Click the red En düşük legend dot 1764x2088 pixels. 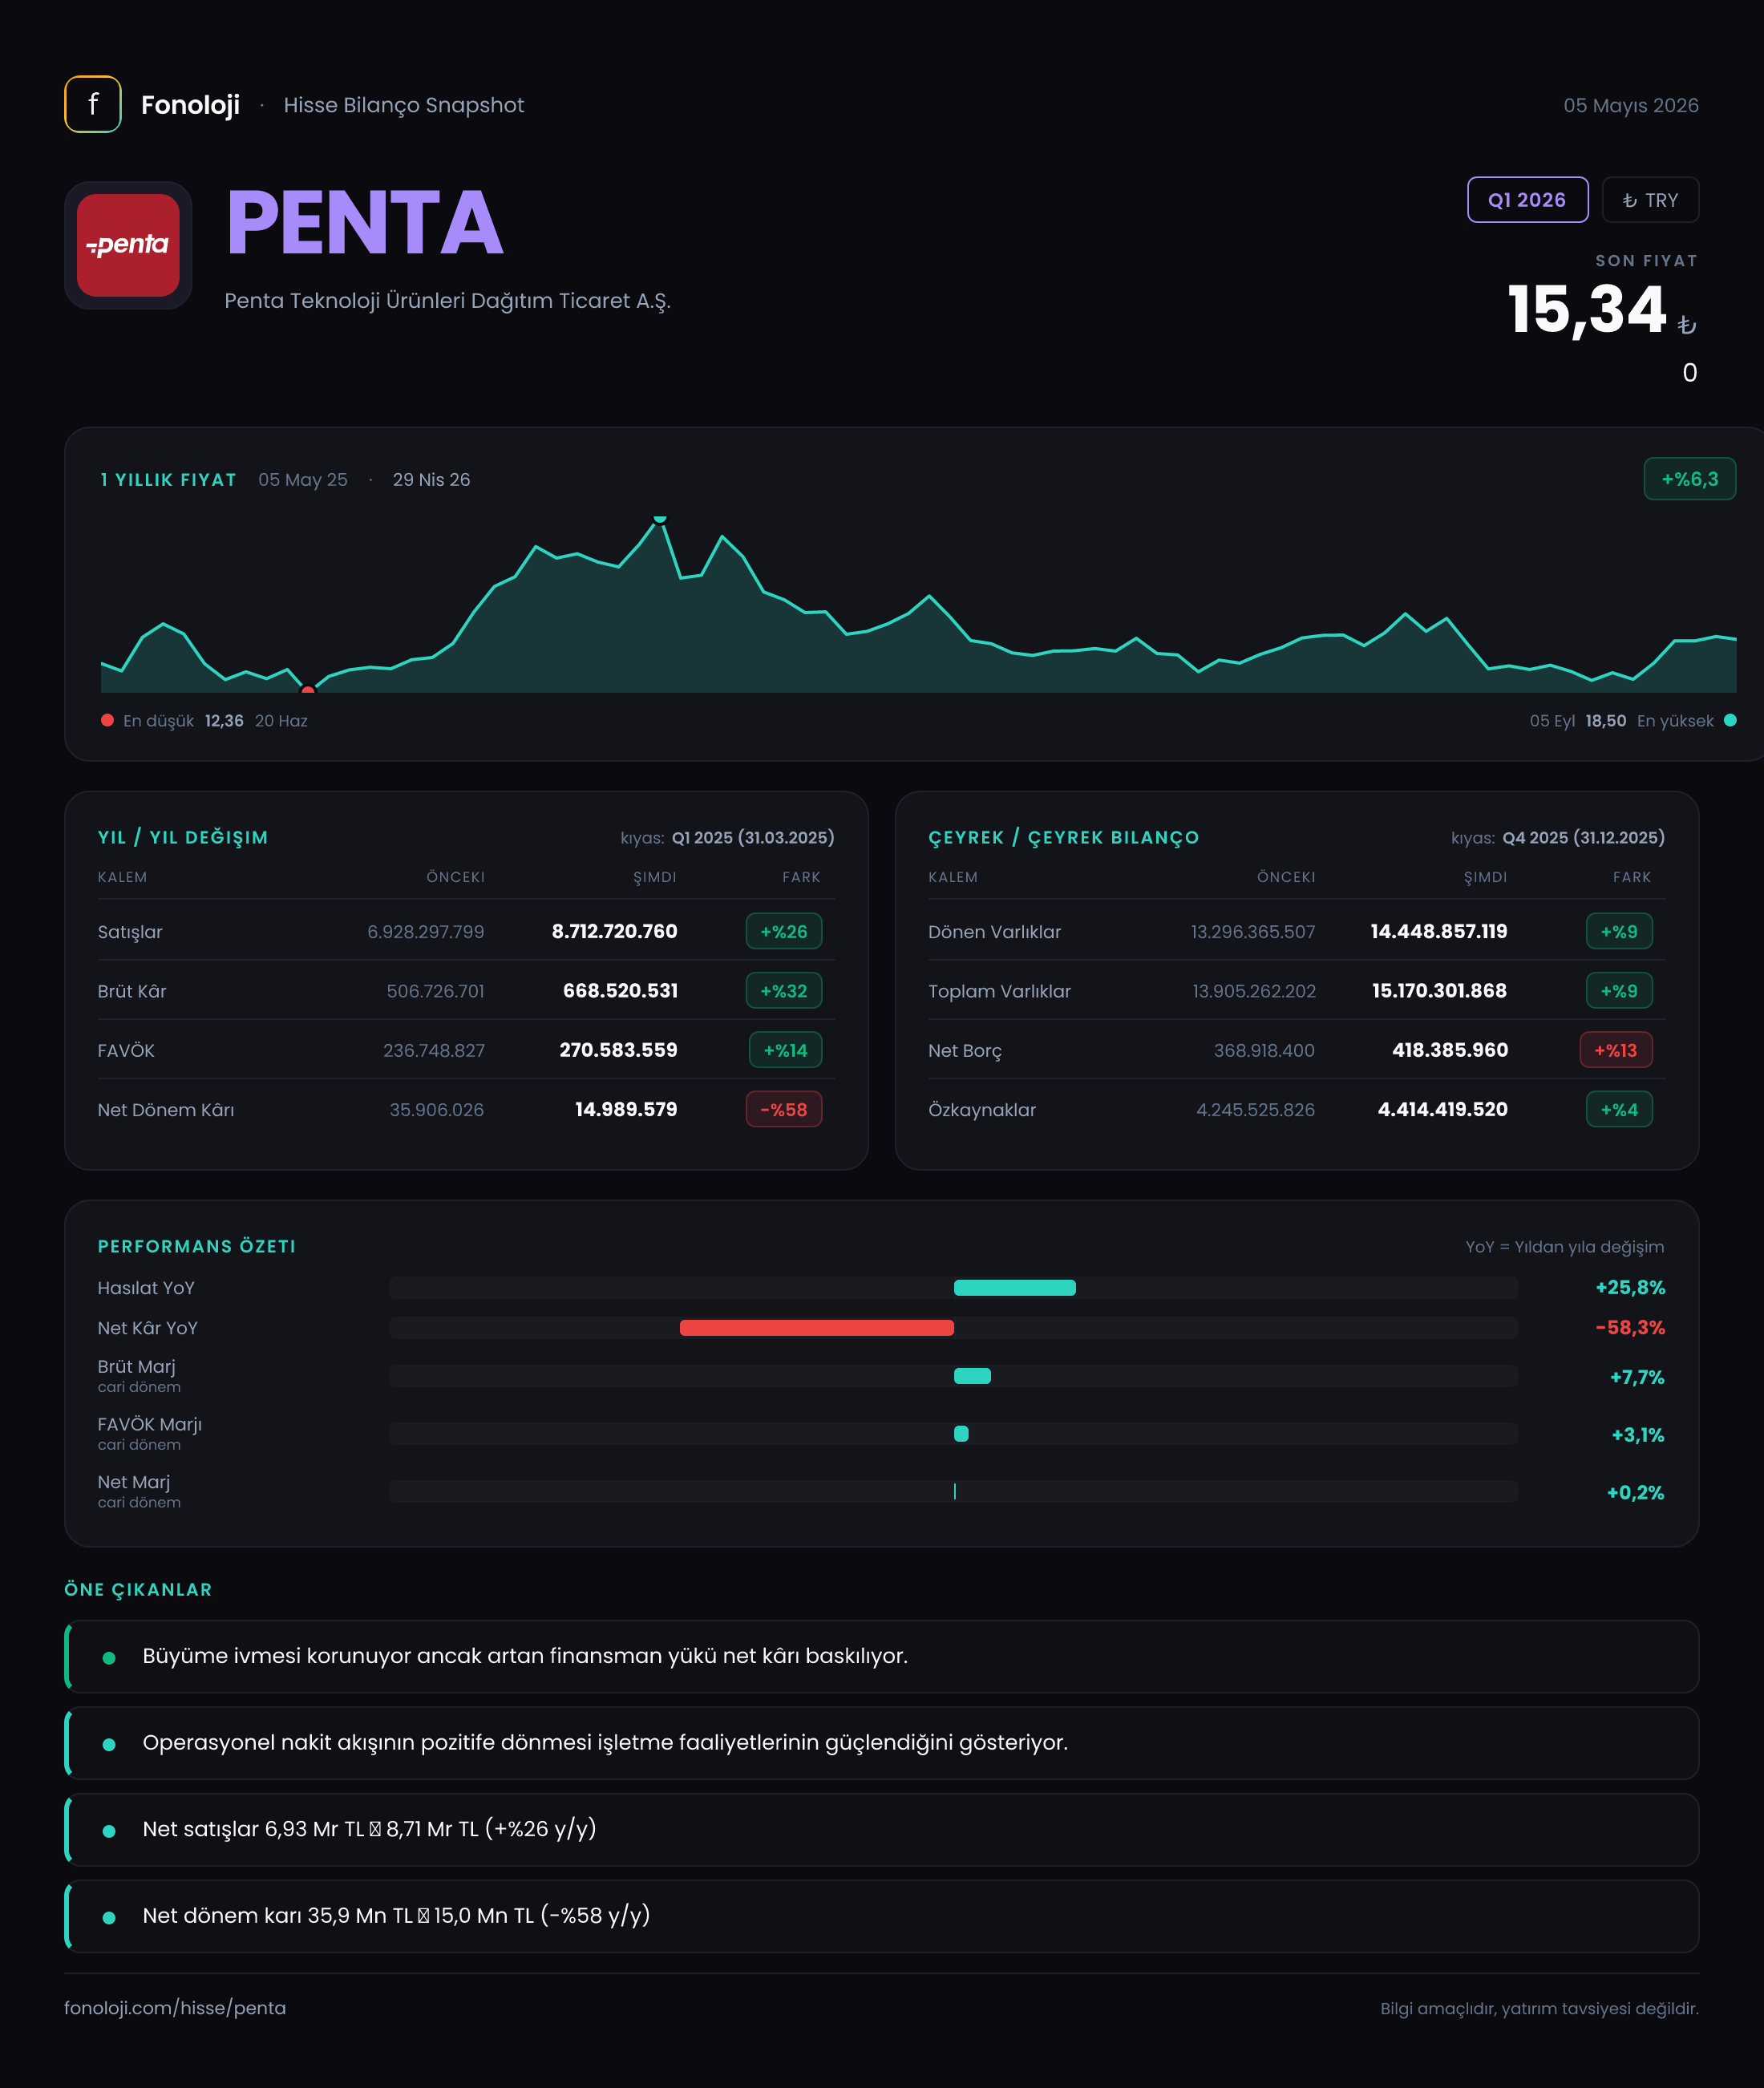coord(107,720)
